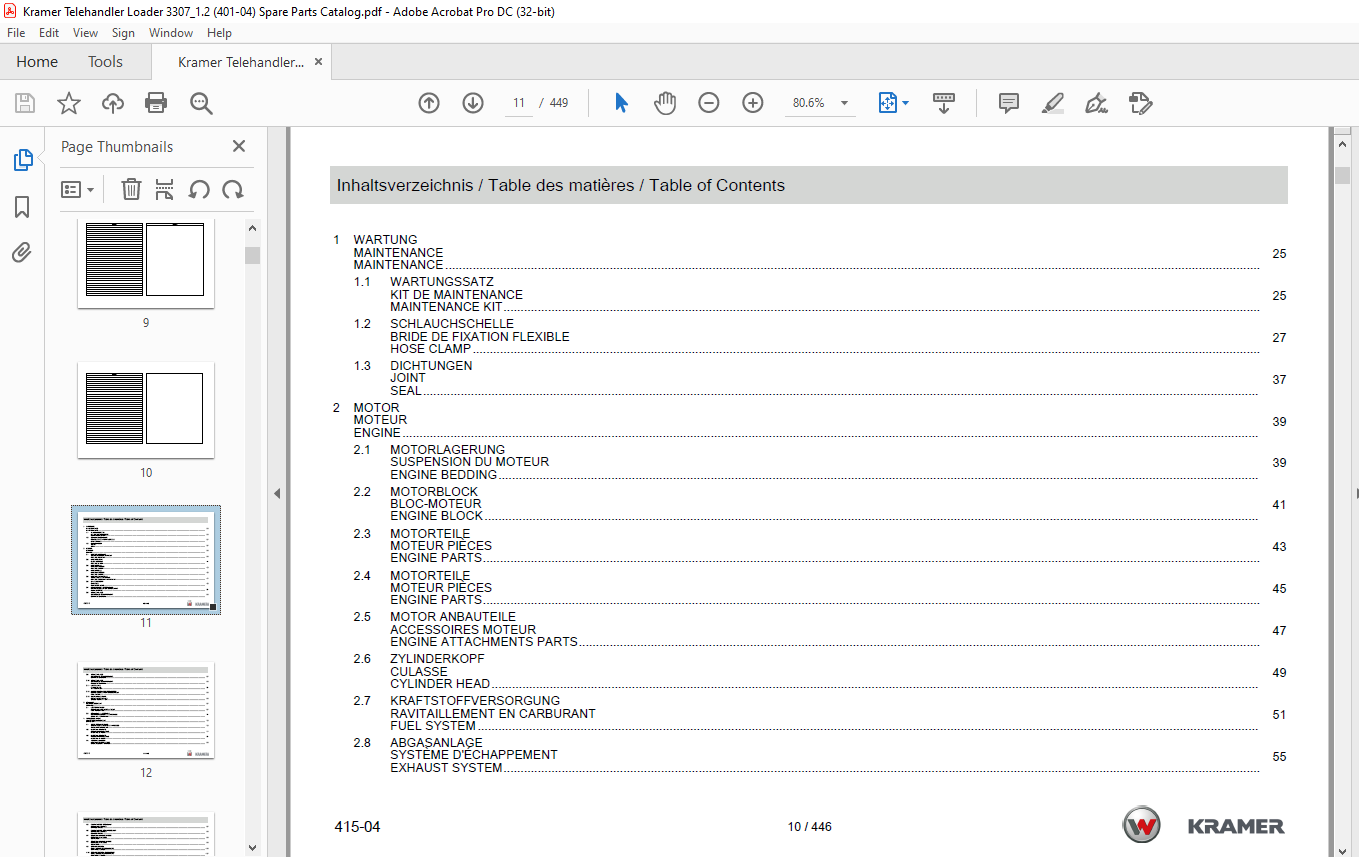This screenshot has height=857, width=1359.
Task: Select page 9 thumbnail
Action: click(x=146, y=264)
